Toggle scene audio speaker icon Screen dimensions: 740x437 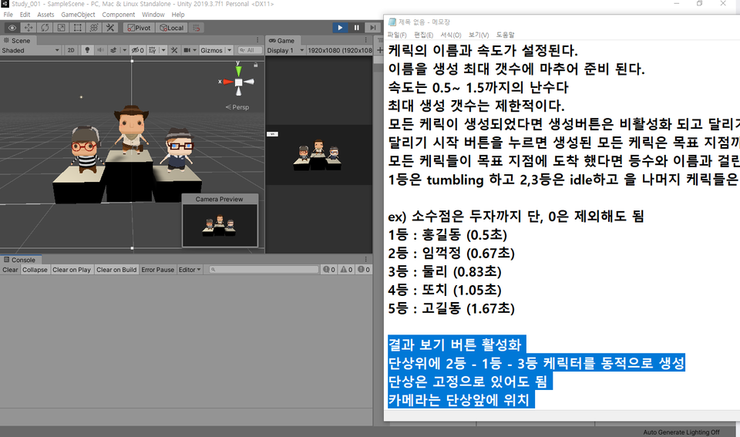[100, 50]
